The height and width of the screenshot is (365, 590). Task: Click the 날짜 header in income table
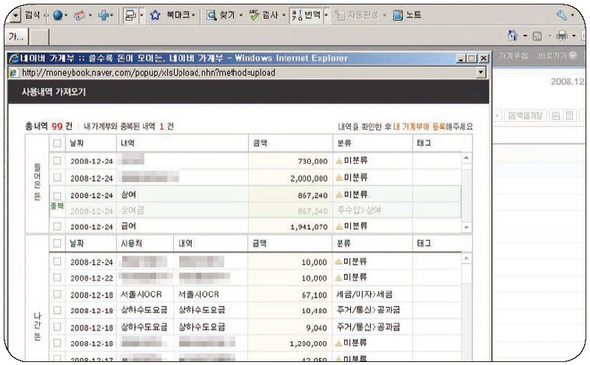[x=76, y=143]
